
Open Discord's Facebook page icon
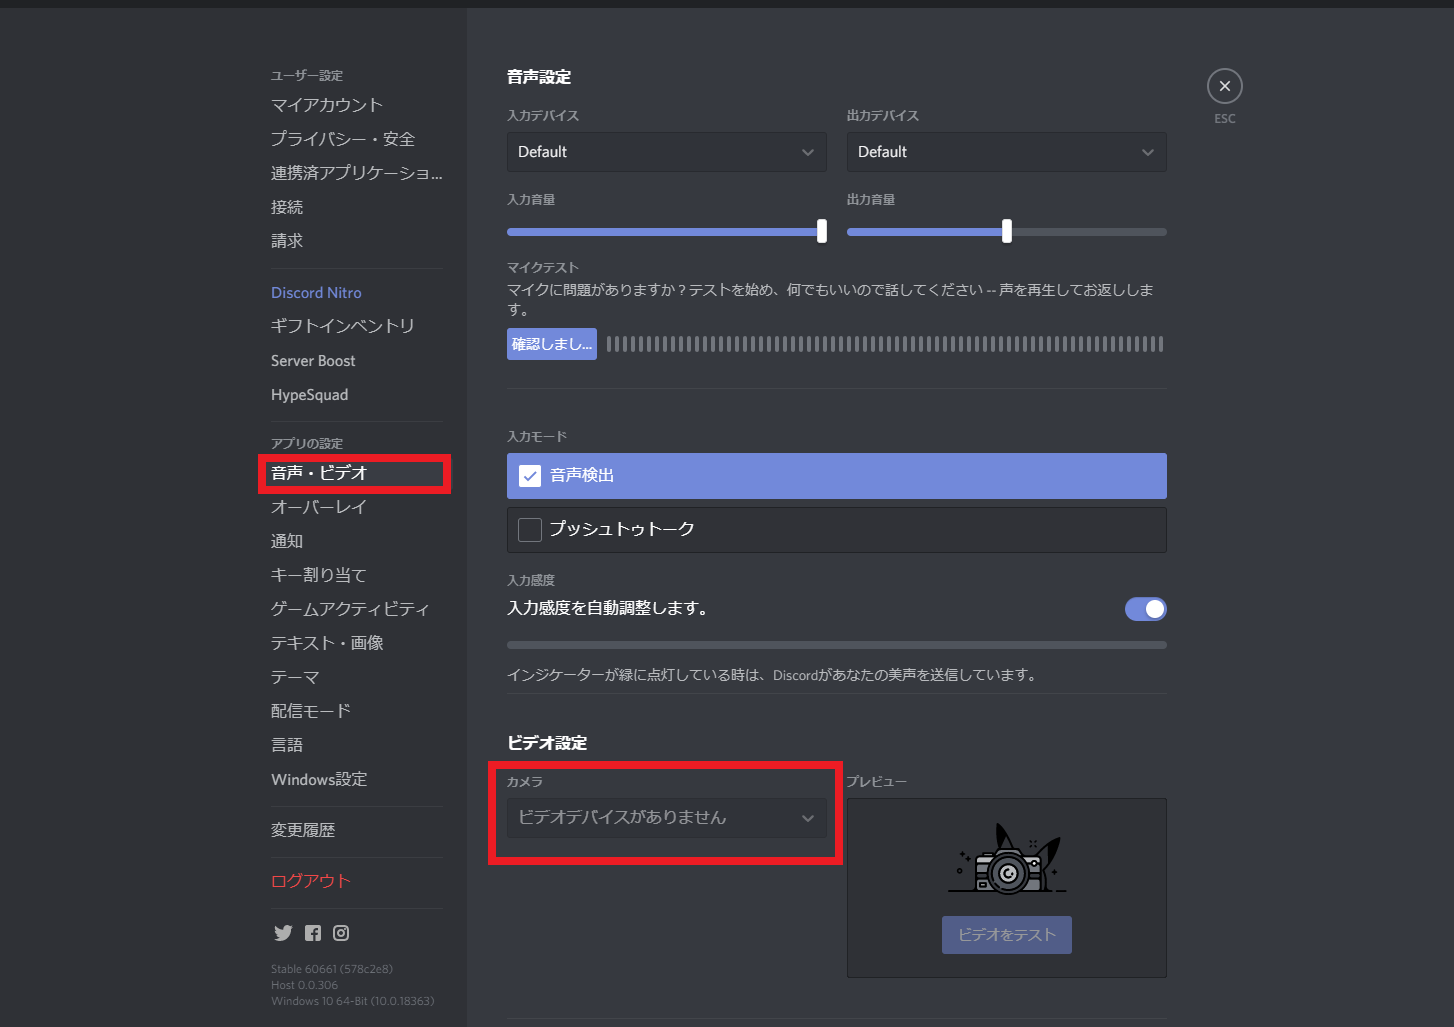tap(313, 933)
